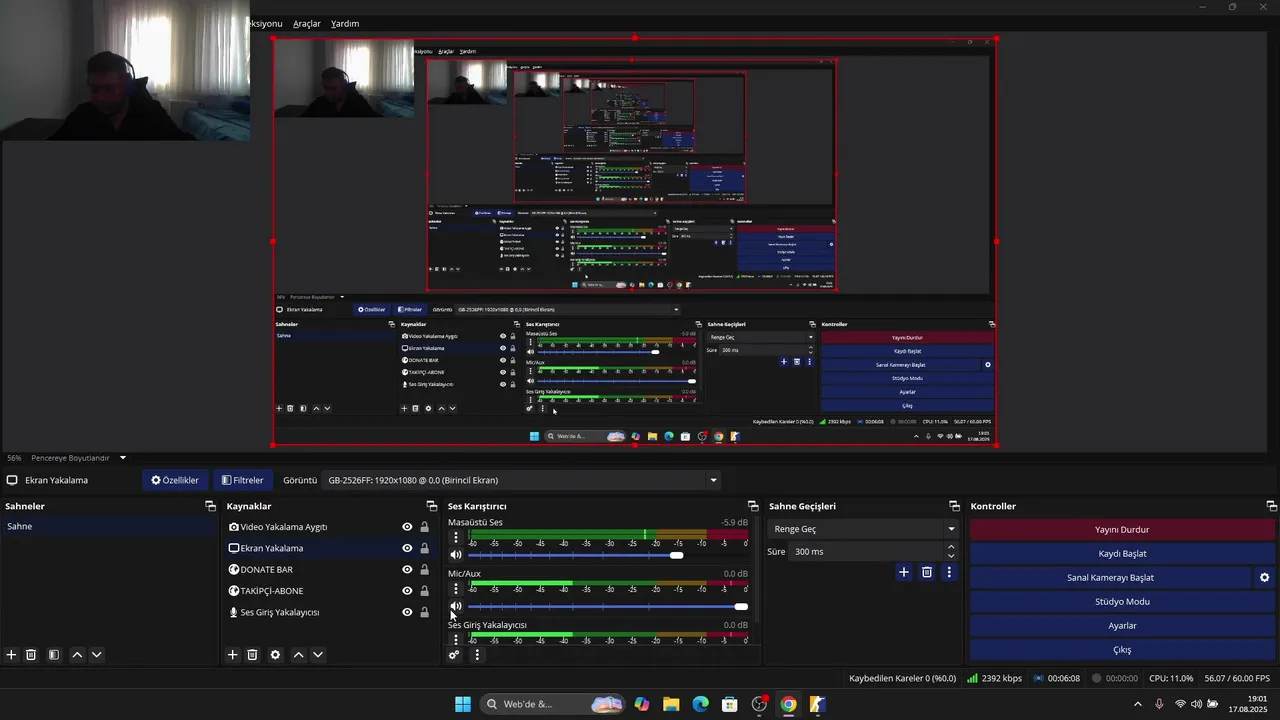The width and height of the screenshot is (1280, 720).
Task: Undock the Sahne Geçişleri panel
Action: click(x=954, y=506)
